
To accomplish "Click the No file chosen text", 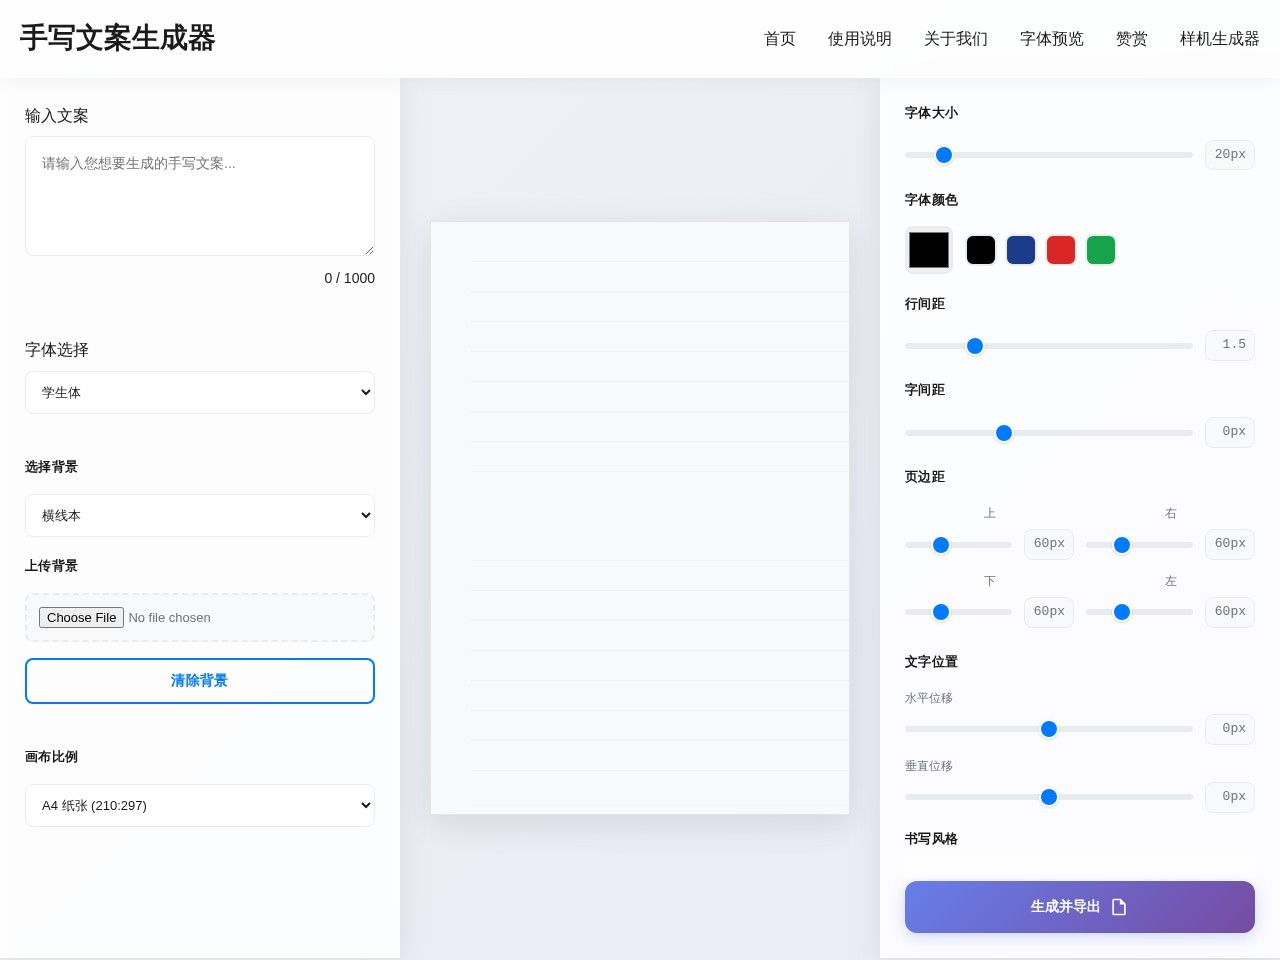I will pos(170,618).
